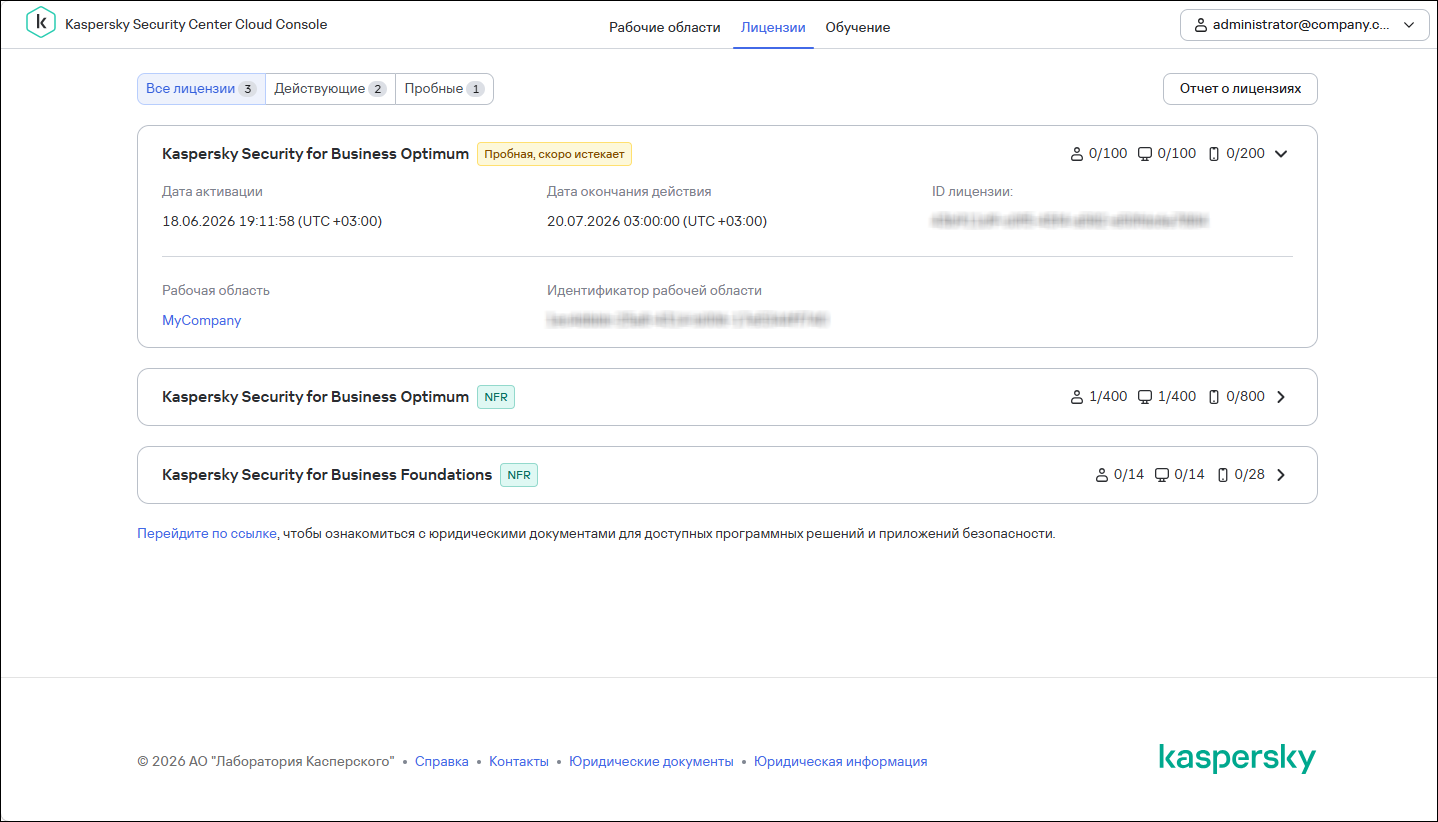
Task: Click users icon showing 0/14 in Foundations
Action: pyautogui.click(x=1102, y=475)
